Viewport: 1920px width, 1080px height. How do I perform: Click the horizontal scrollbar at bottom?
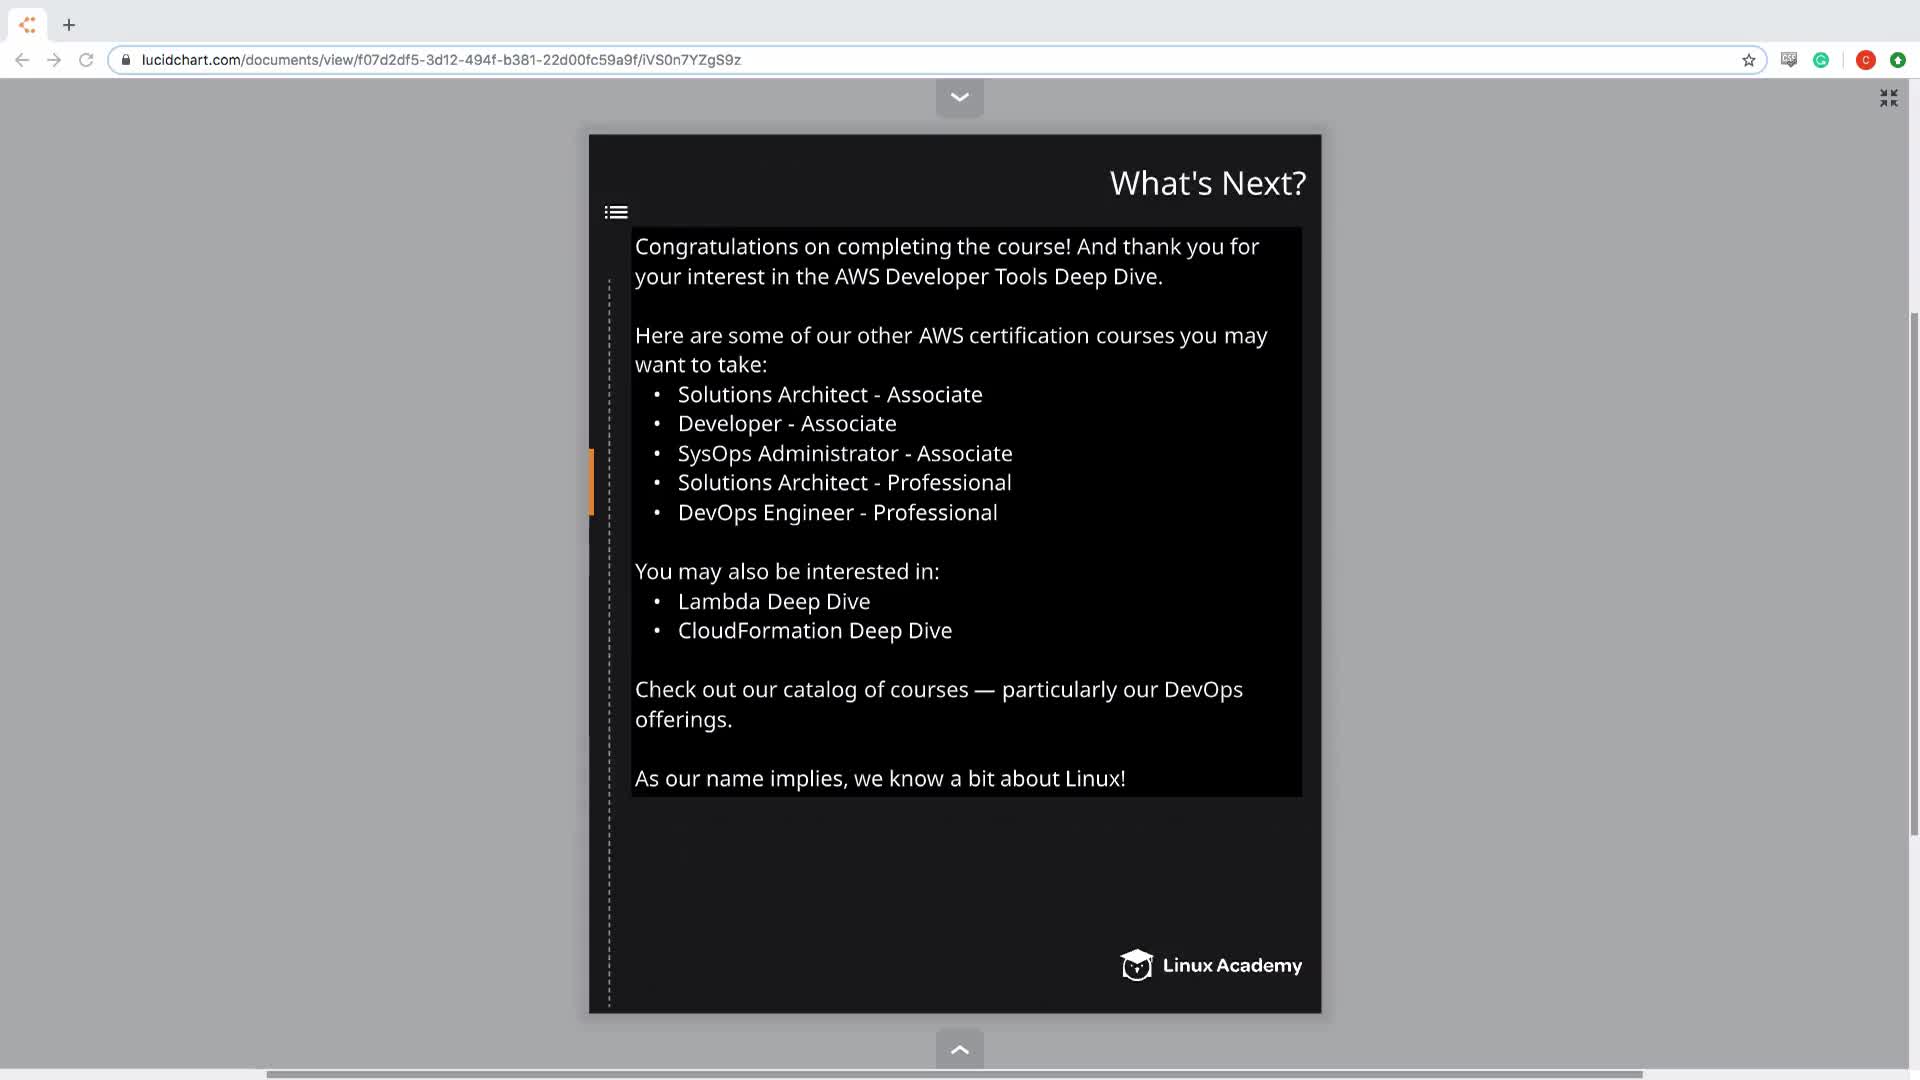[954, 1074]
